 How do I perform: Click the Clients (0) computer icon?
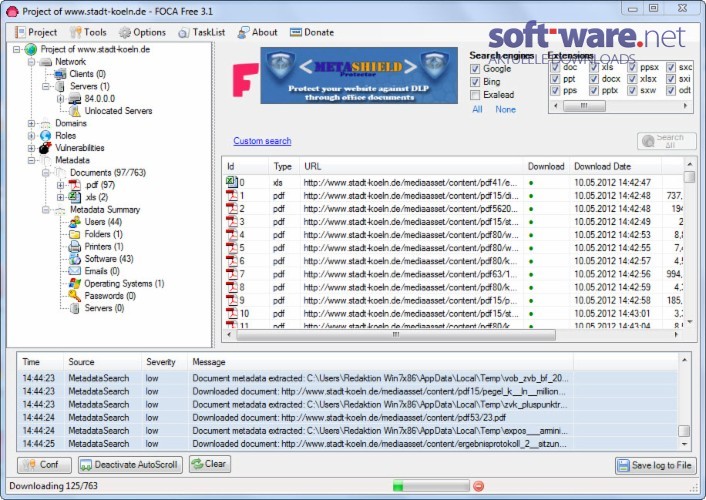point(60,74)
